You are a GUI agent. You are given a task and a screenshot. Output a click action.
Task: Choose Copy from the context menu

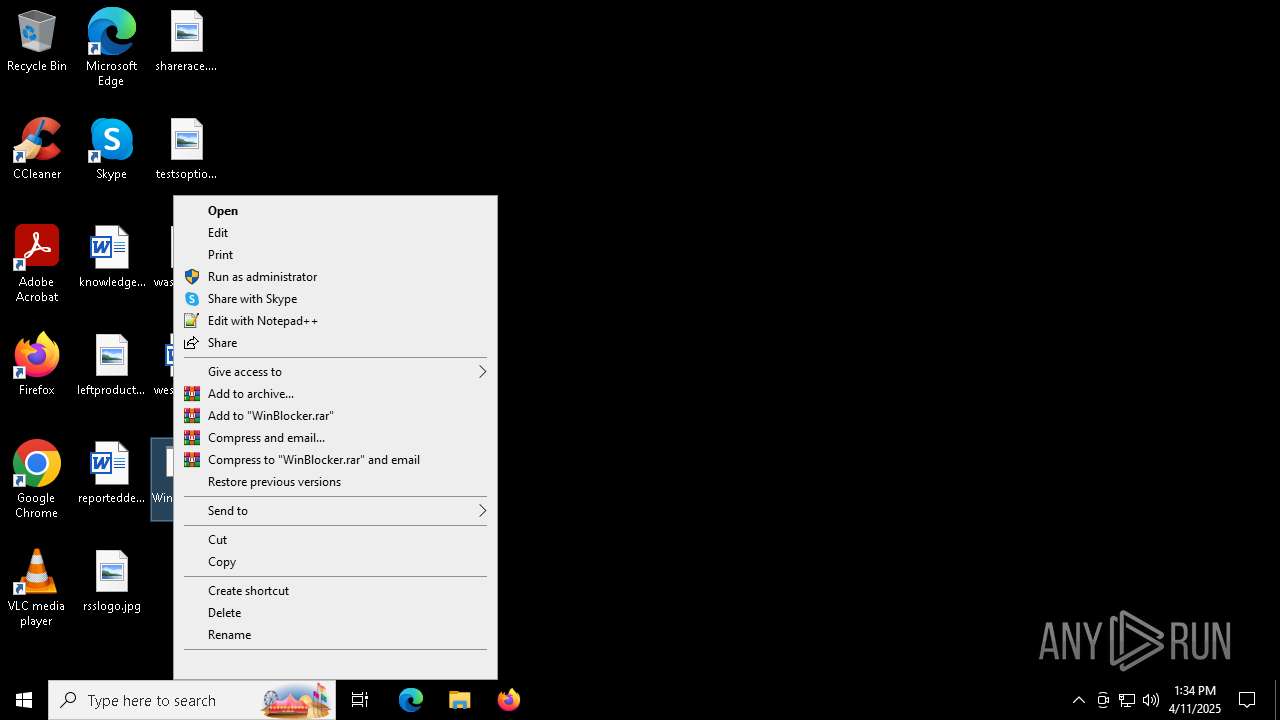[335, 562]
